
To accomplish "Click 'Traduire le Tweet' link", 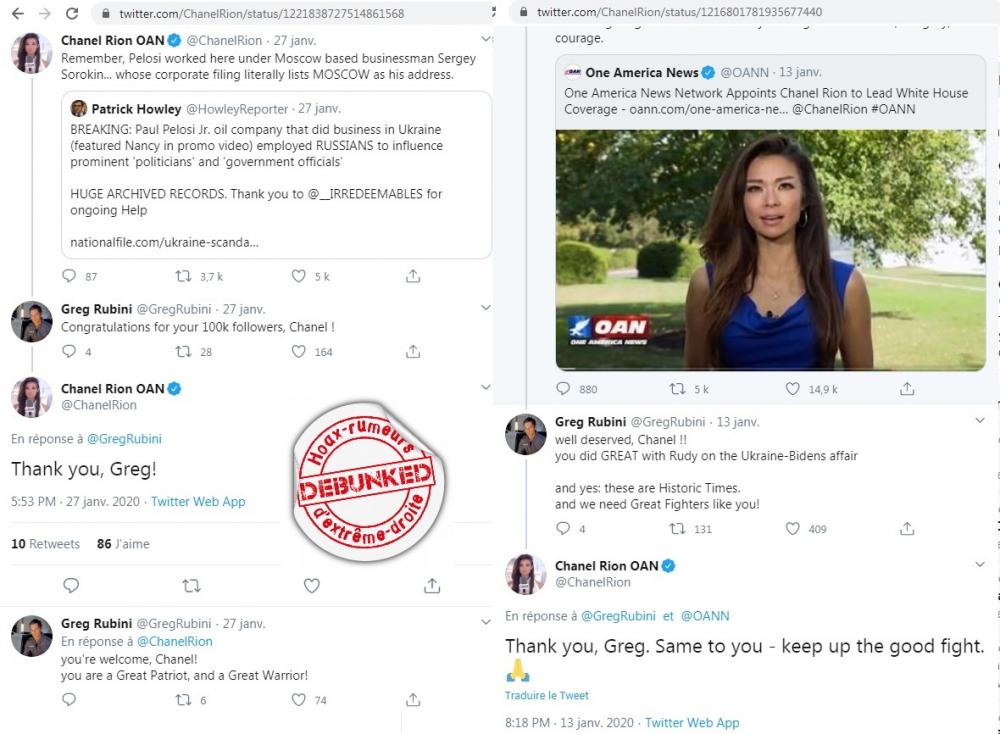I will 547,695.
